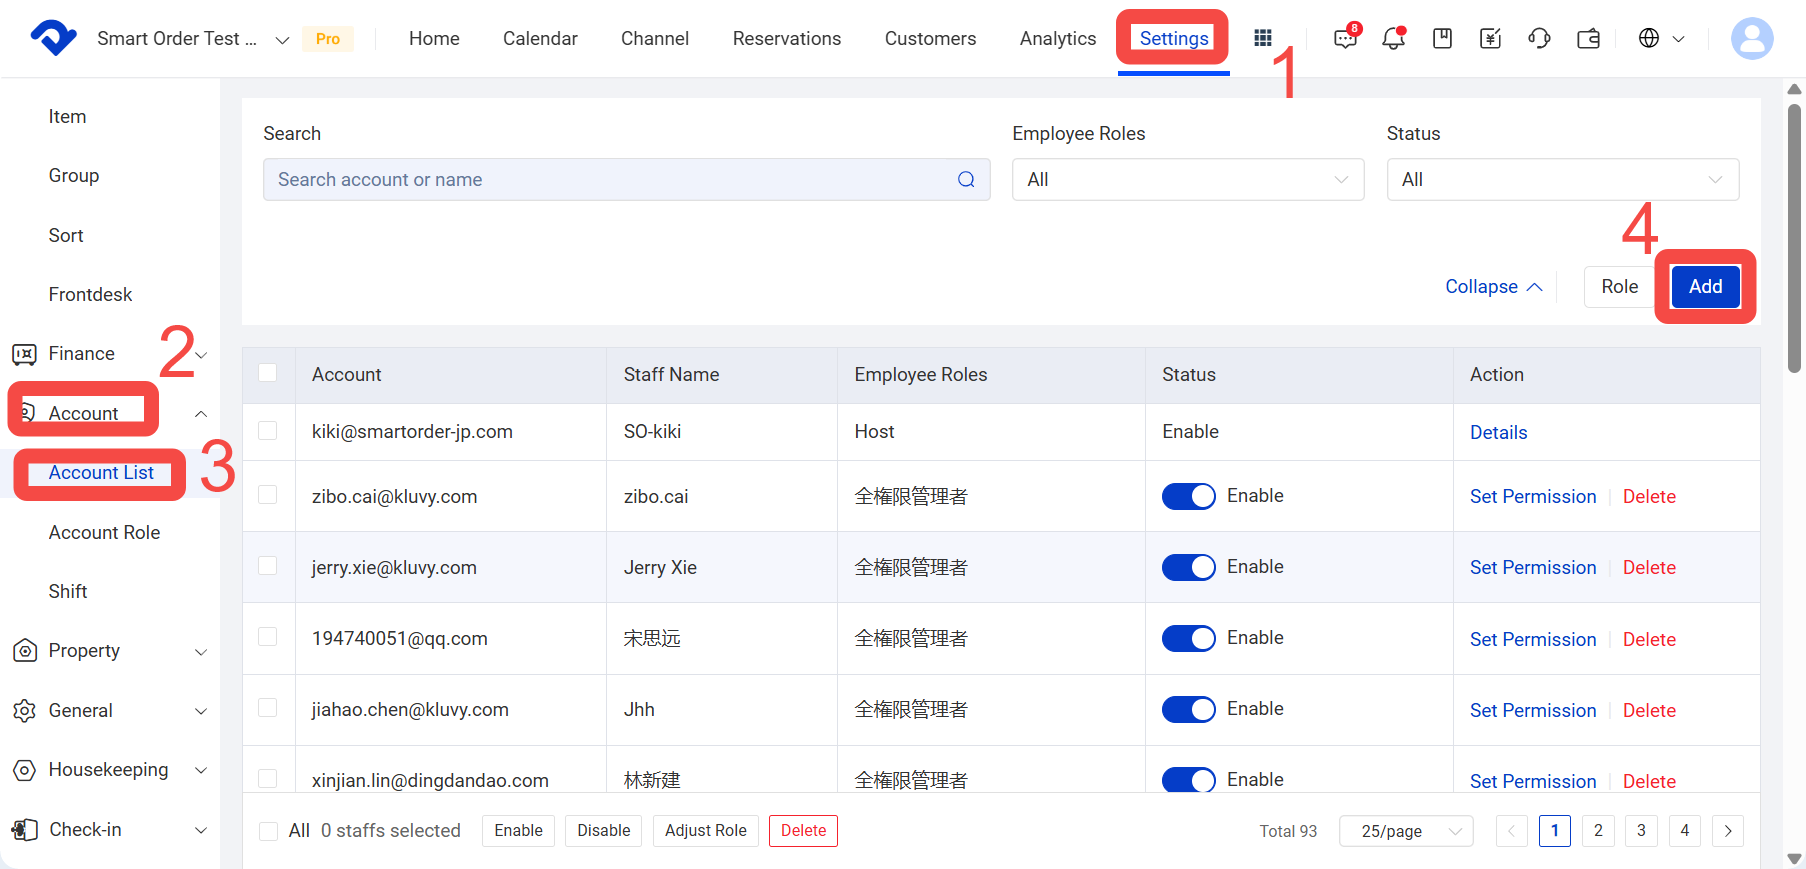Open the customer support headset icon

(x=1539, y=38)
